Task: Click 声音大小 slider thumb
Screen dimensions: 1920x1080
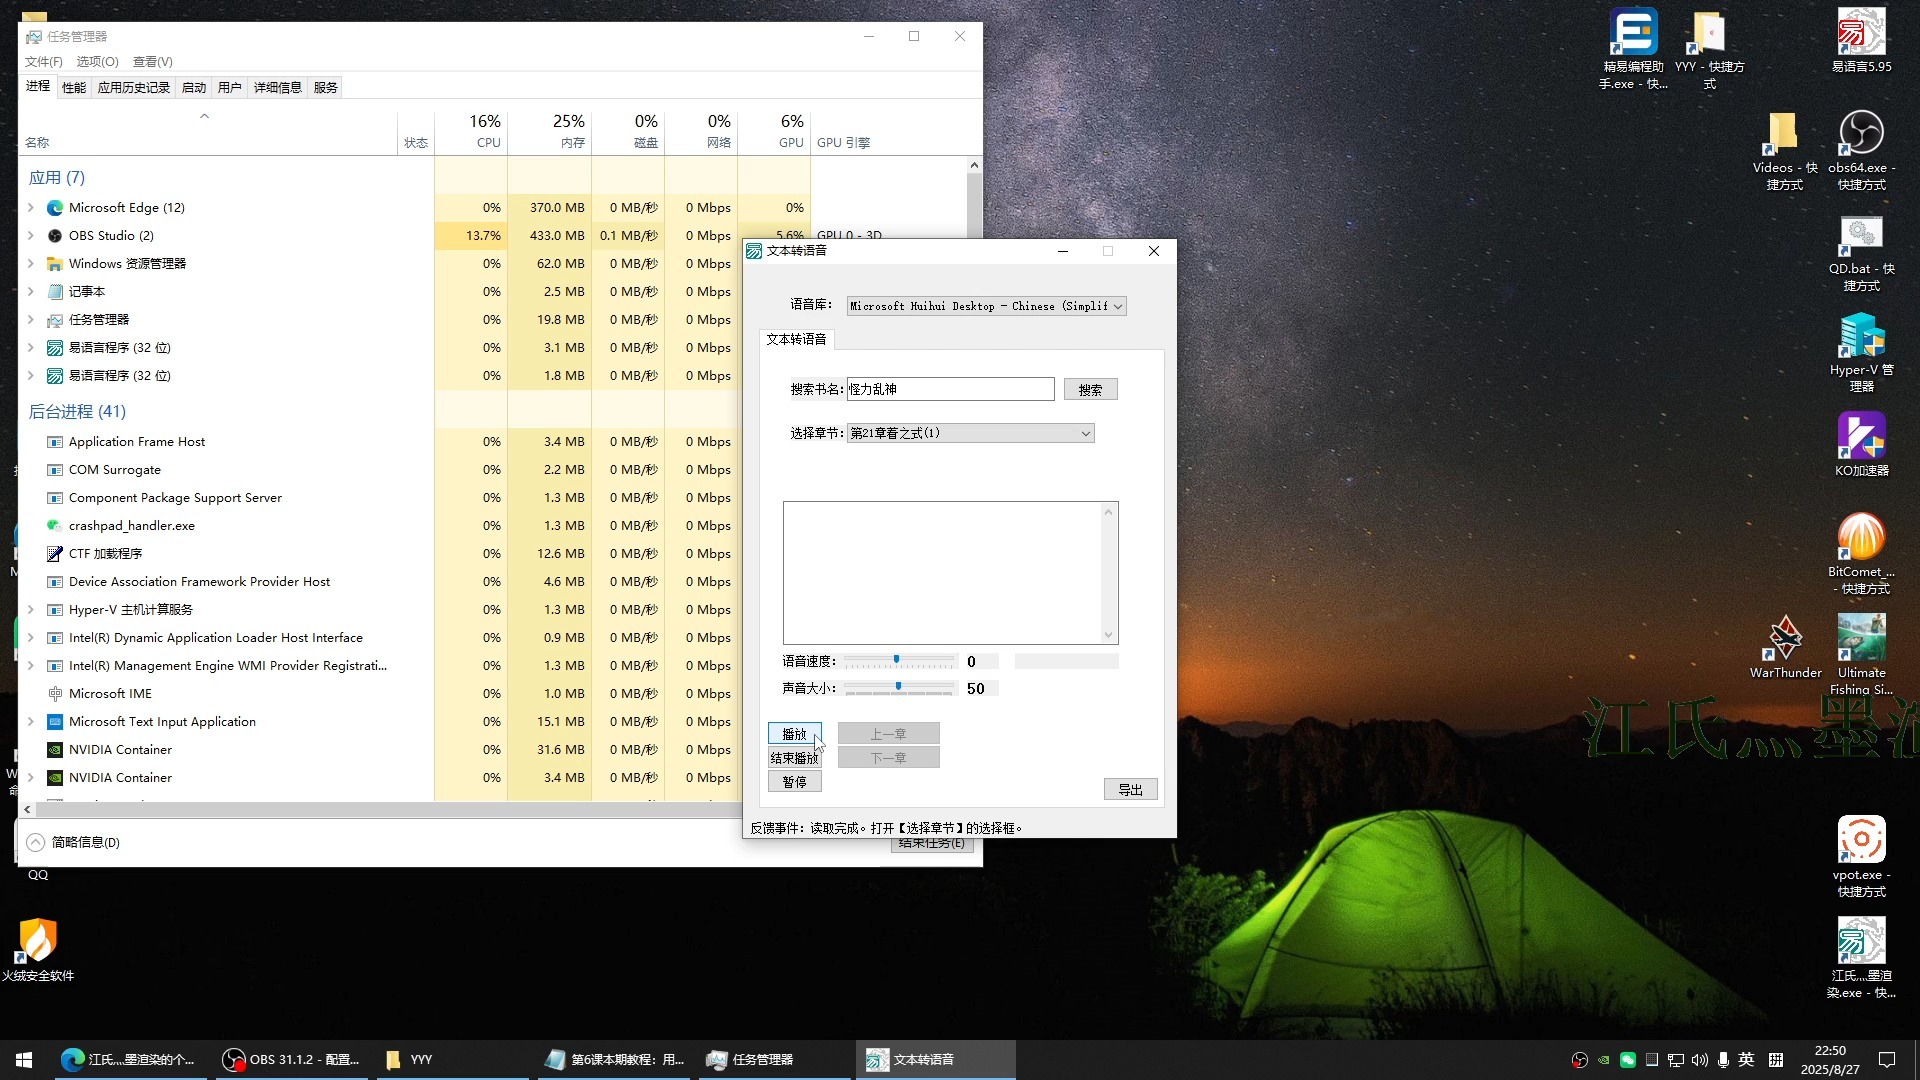Action: coord(898,687)
